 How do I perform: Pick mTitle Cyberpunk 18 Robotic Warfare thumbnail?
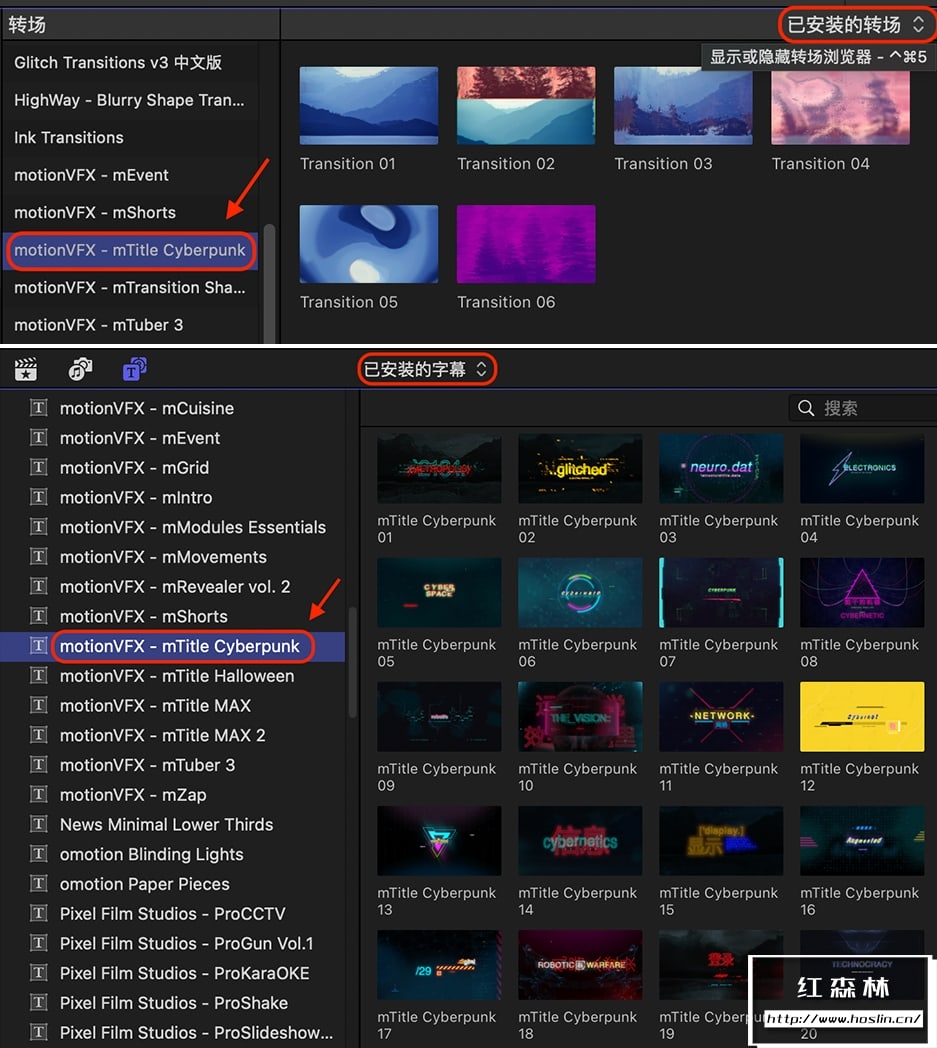[580, 965]
